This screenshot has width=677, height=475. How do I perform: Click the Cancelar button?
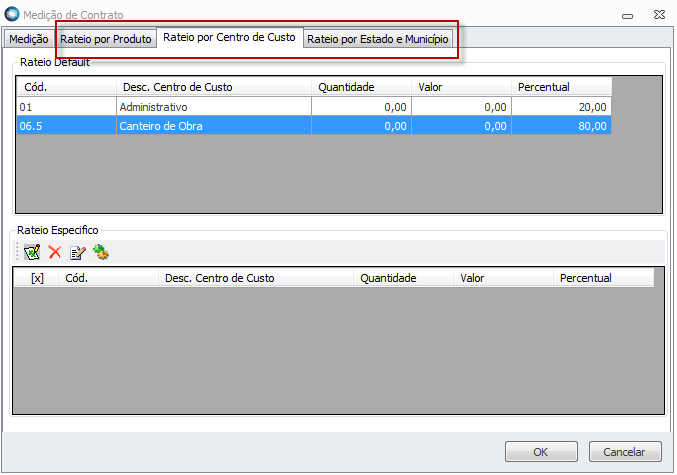(x=625, y=452)
